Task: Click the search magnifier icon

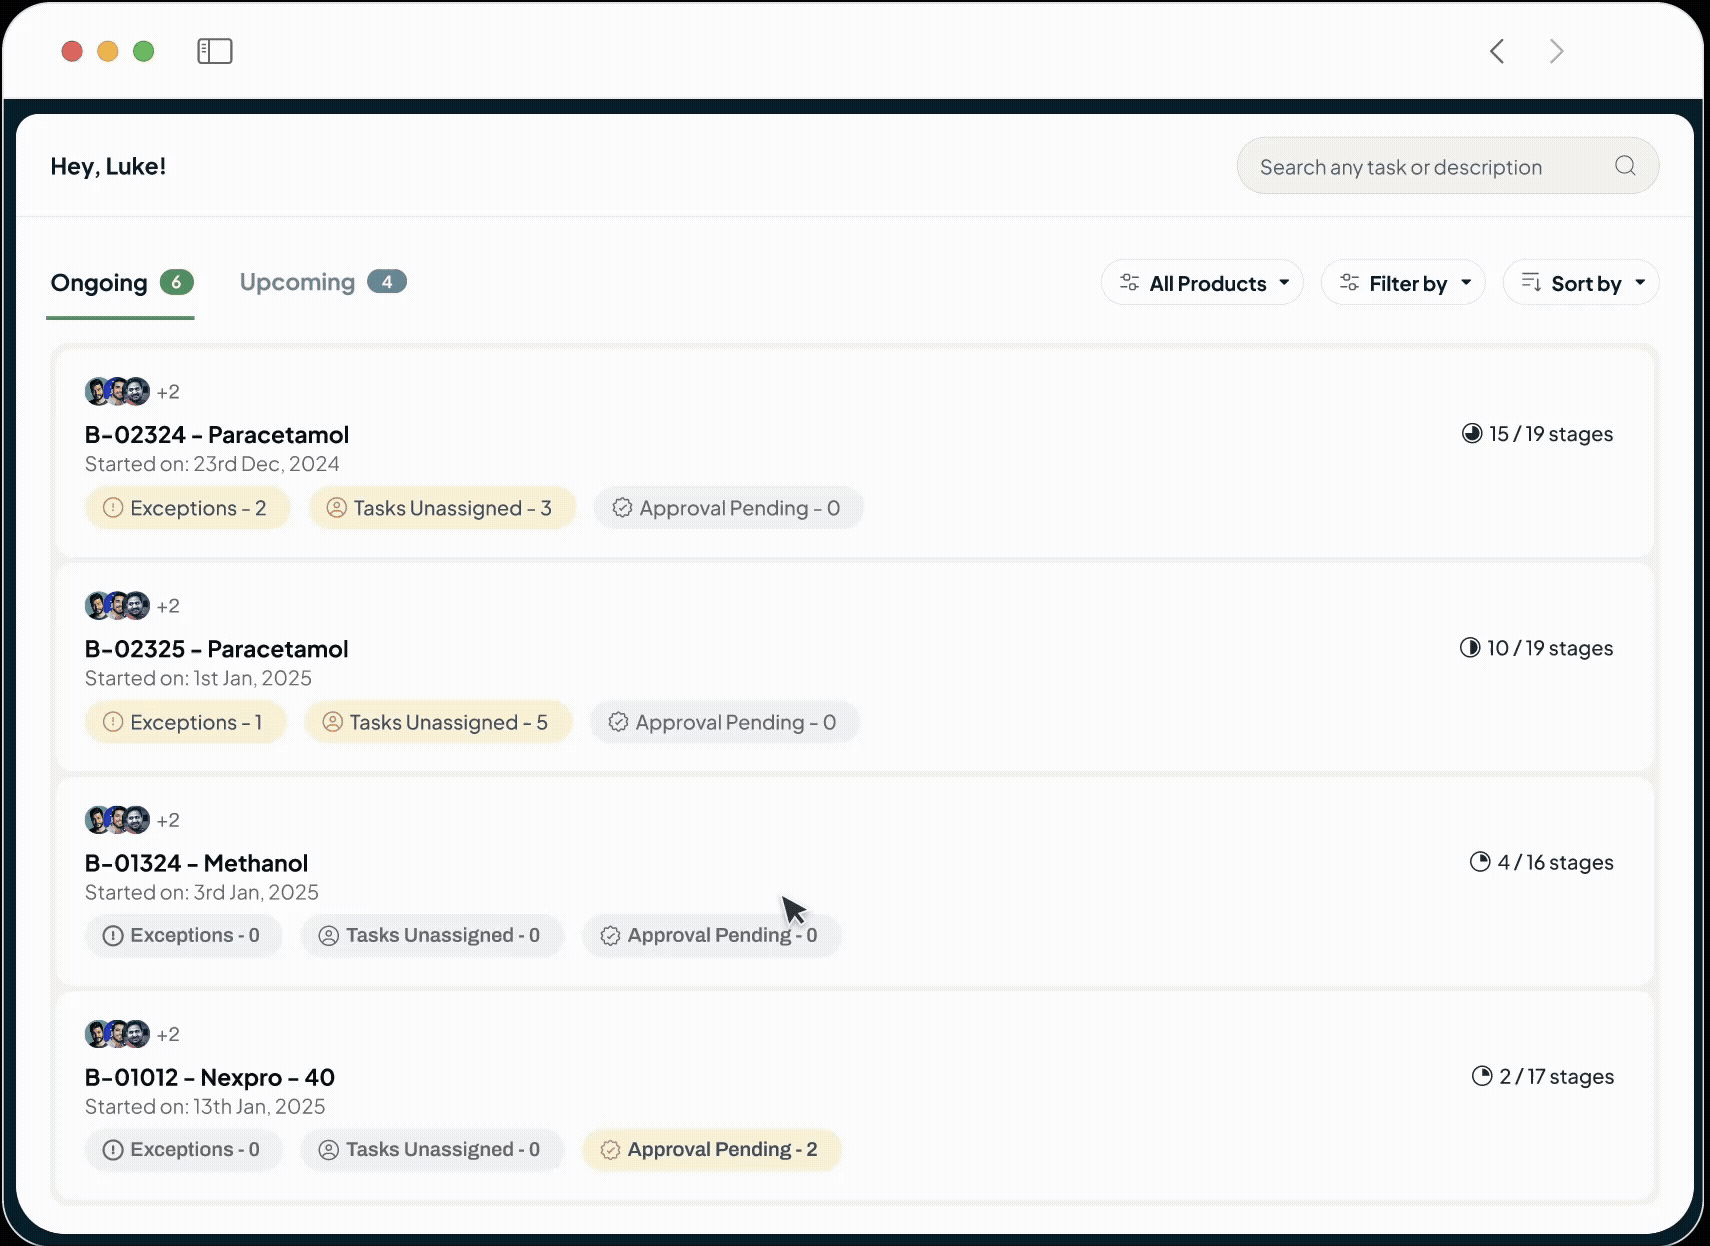Action: [1624, 166]
